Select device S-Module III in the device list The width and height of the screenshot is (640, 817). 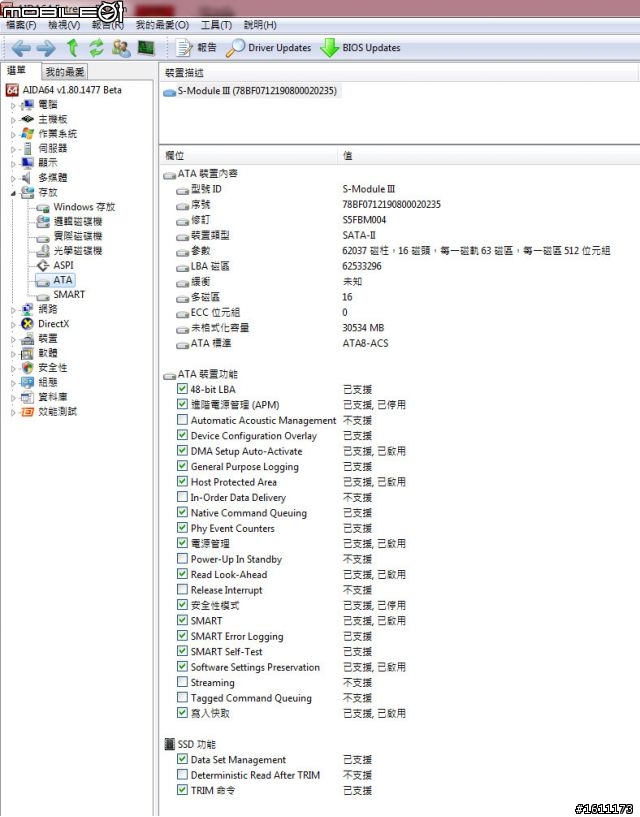tap(251, 91)
